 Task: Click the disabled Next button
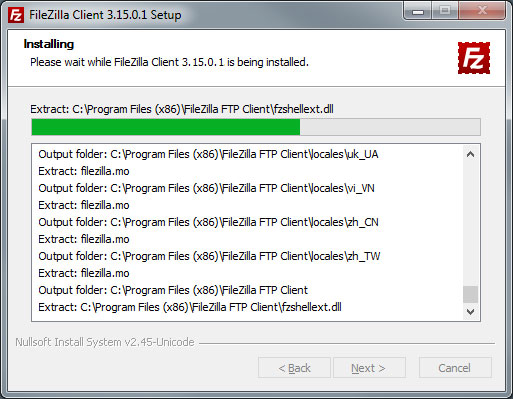369,368
